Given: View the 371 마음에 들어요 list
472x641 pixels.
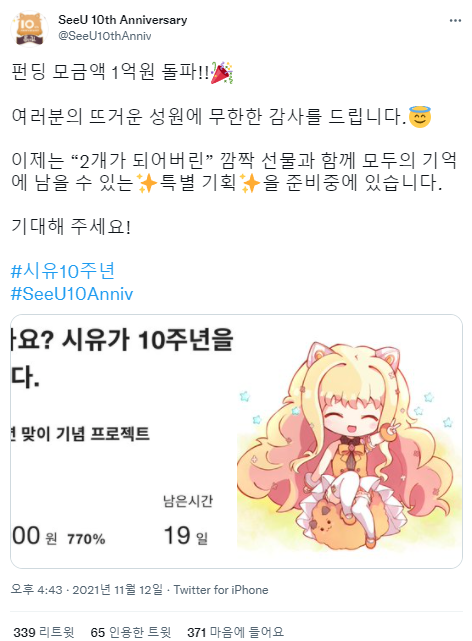Looking at the screenshot, I should tap(235, 632).
